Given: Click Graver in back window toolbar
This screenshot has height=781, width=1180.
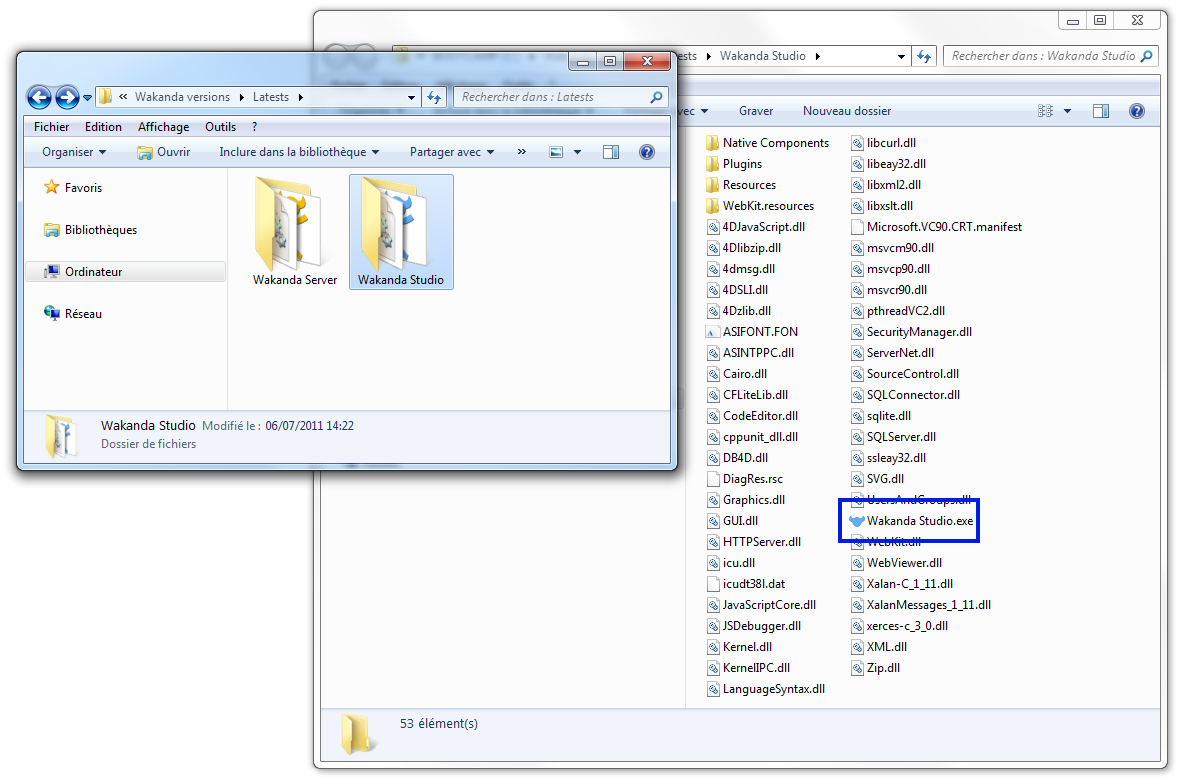Looking at the screenshot, I should point(756,111).
